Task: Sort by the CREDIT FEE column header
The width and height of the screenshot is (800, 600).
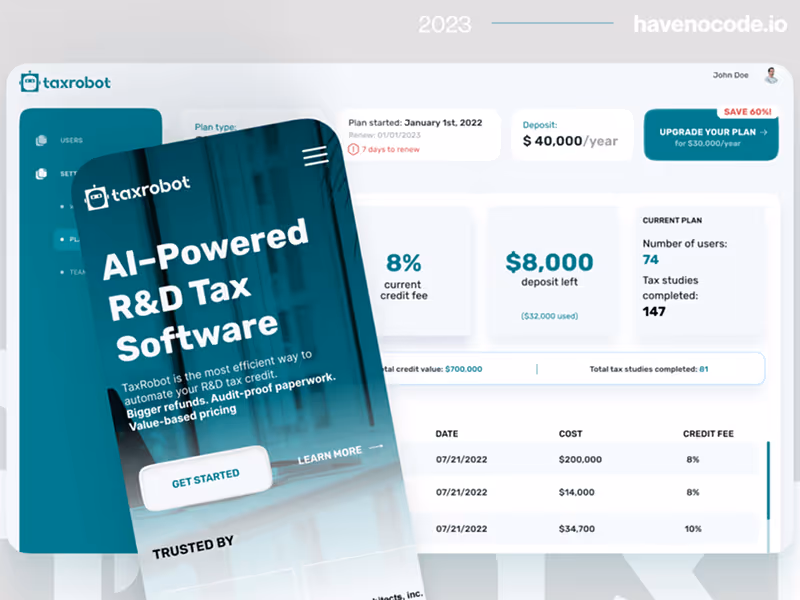Action: point(708,434)
